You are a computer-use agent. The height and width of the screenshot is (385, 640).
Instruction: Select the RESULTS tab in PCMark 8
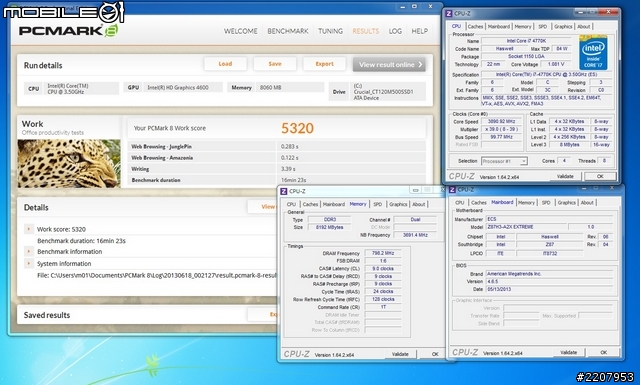tap(365, 31)
